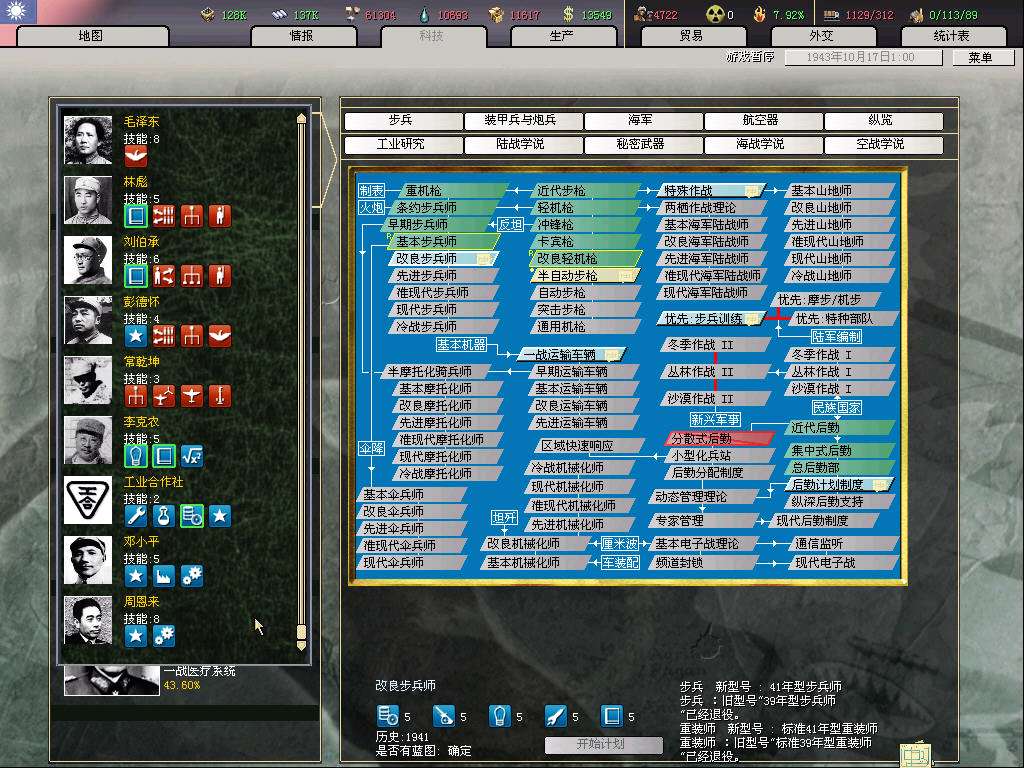Click the book component icon below 改良步兵师
The height and width of the screenshot is (768, 1024).
click(612, 716)
